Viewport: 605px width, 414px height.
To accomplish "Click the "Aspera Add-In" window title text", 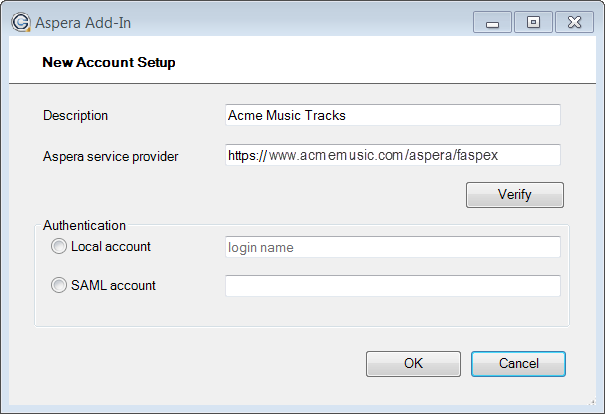I will (83, 23).
